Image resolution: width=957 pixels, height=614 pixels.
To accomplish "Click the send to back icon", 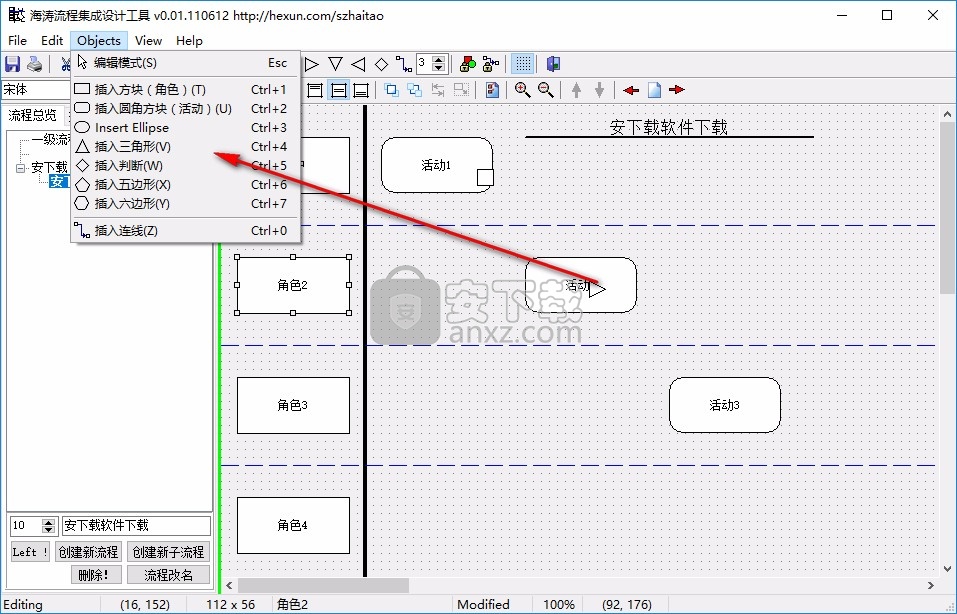I will tap(414, 90).
